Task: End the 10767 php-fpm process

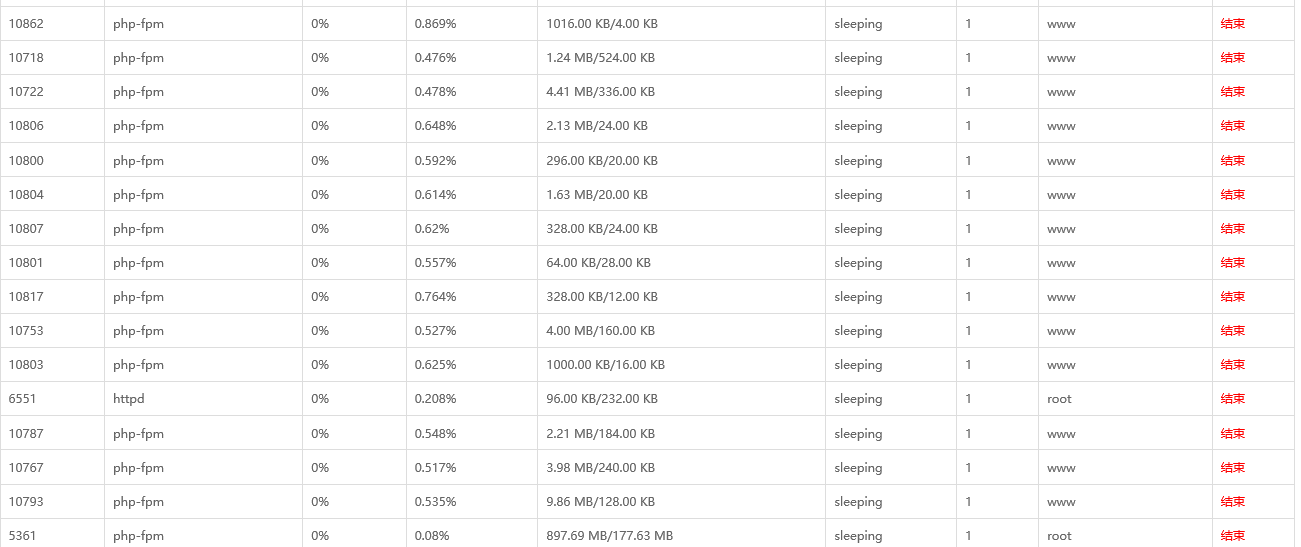Action: 1232,468
